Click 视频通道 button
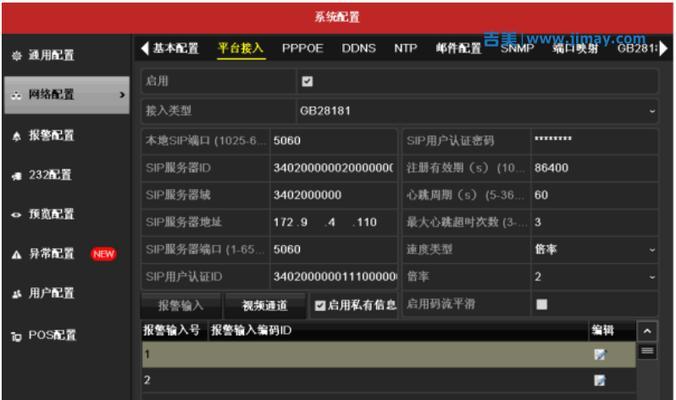This screenshot has width=676, height=400. 264,306
